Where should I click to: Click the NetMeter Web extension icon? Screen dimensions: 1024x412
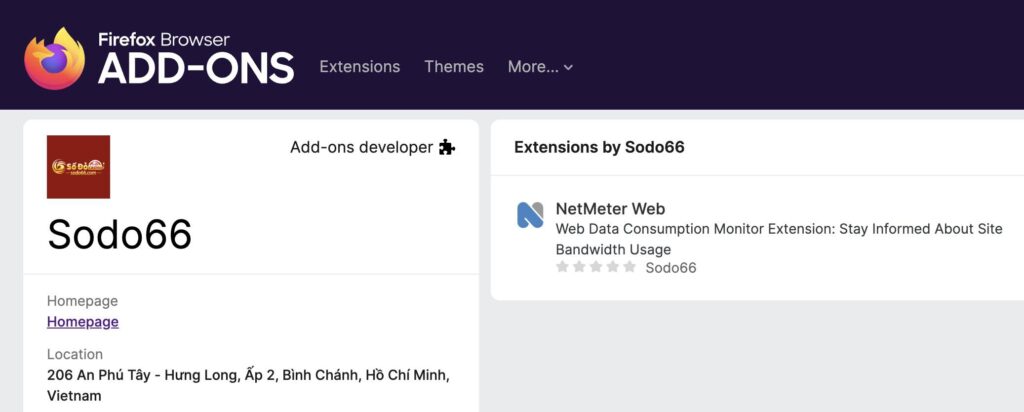coord(530,215)
